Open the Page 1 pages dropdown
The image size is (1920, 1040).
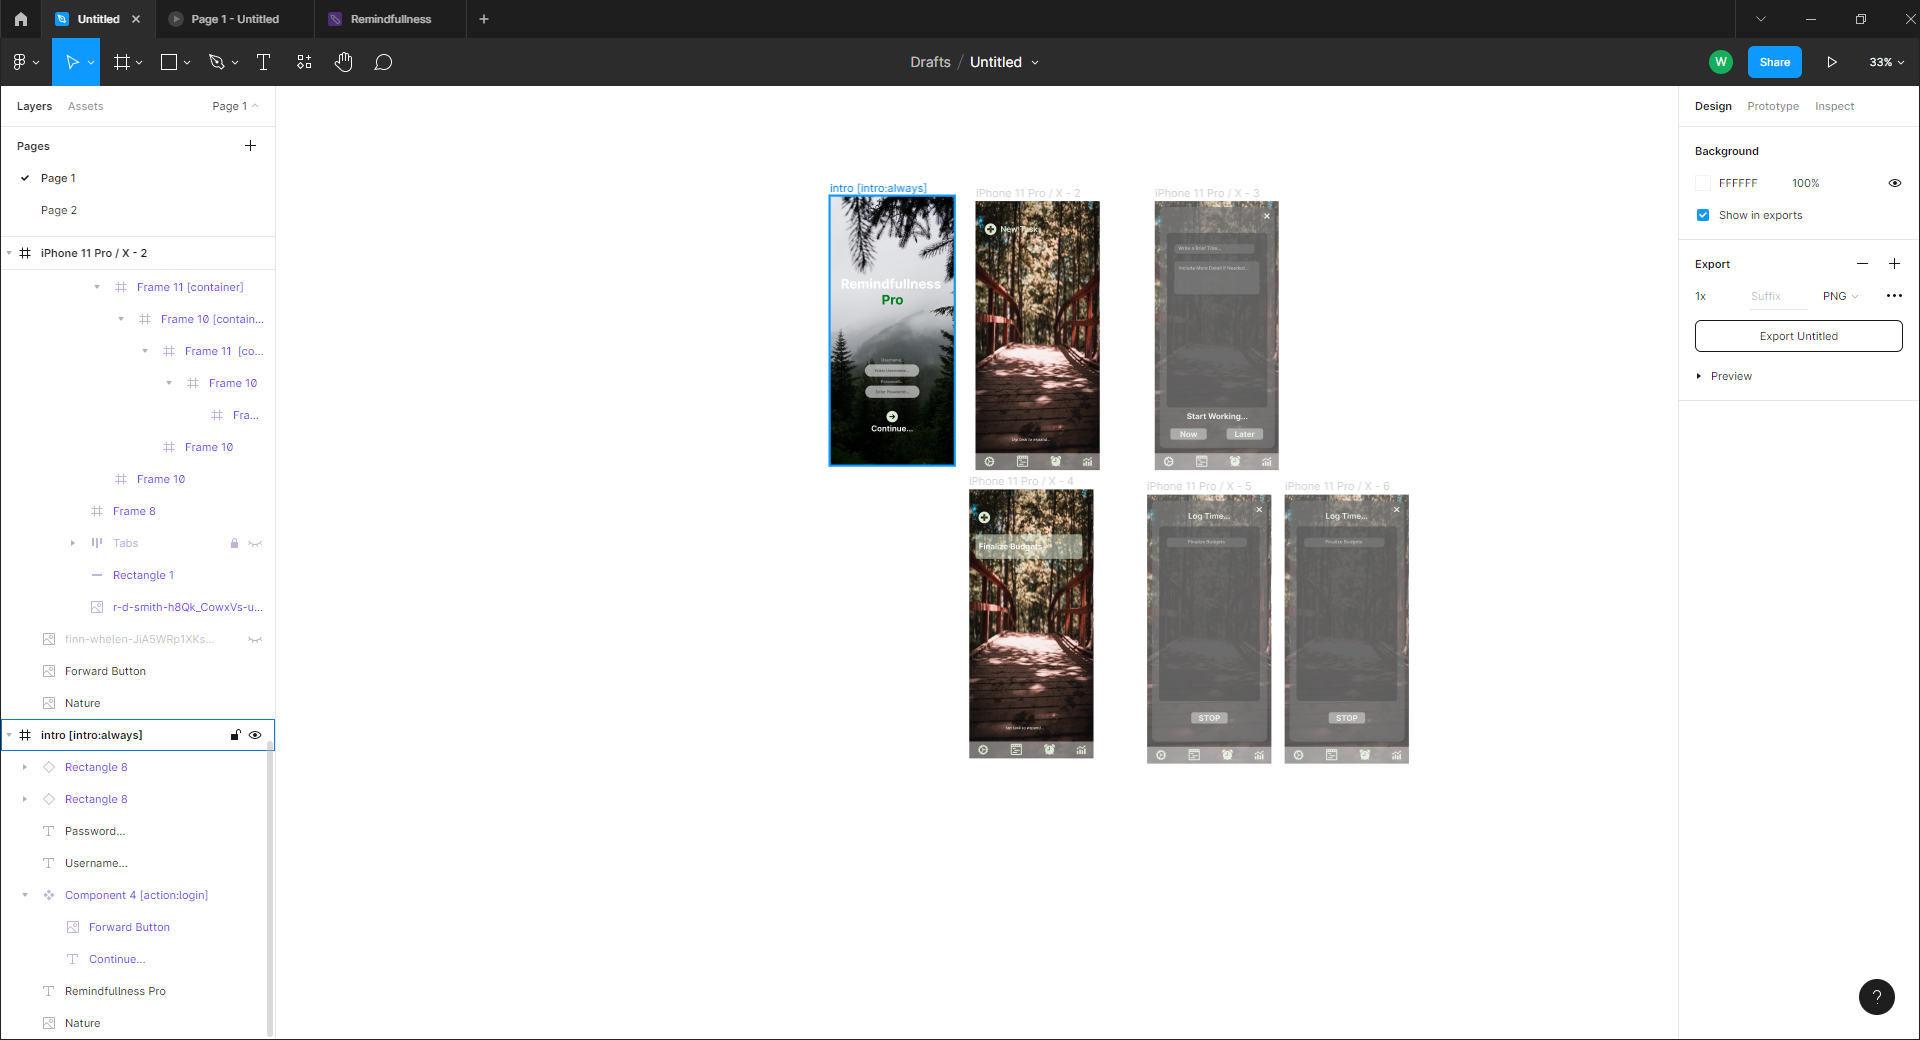pos(235,106)
